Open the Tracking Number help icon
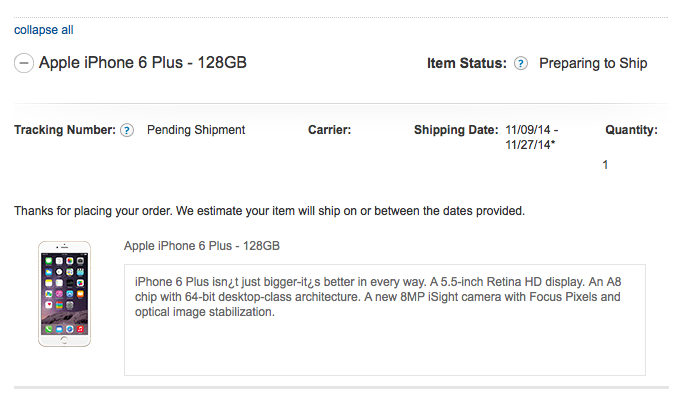This screenshot has height=405, width=690. (127, 130)
